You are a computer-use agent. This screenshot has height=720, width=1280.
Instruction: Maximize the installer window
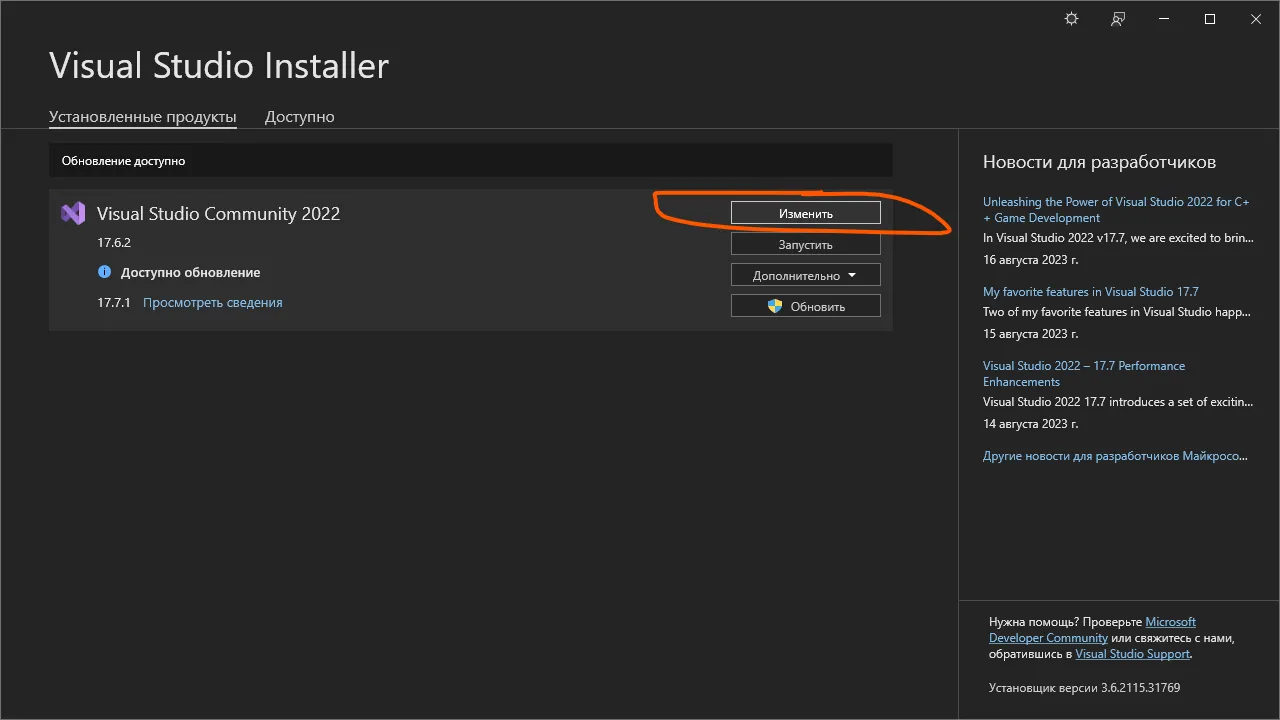pyautogui.click(x=1210, y=19)
